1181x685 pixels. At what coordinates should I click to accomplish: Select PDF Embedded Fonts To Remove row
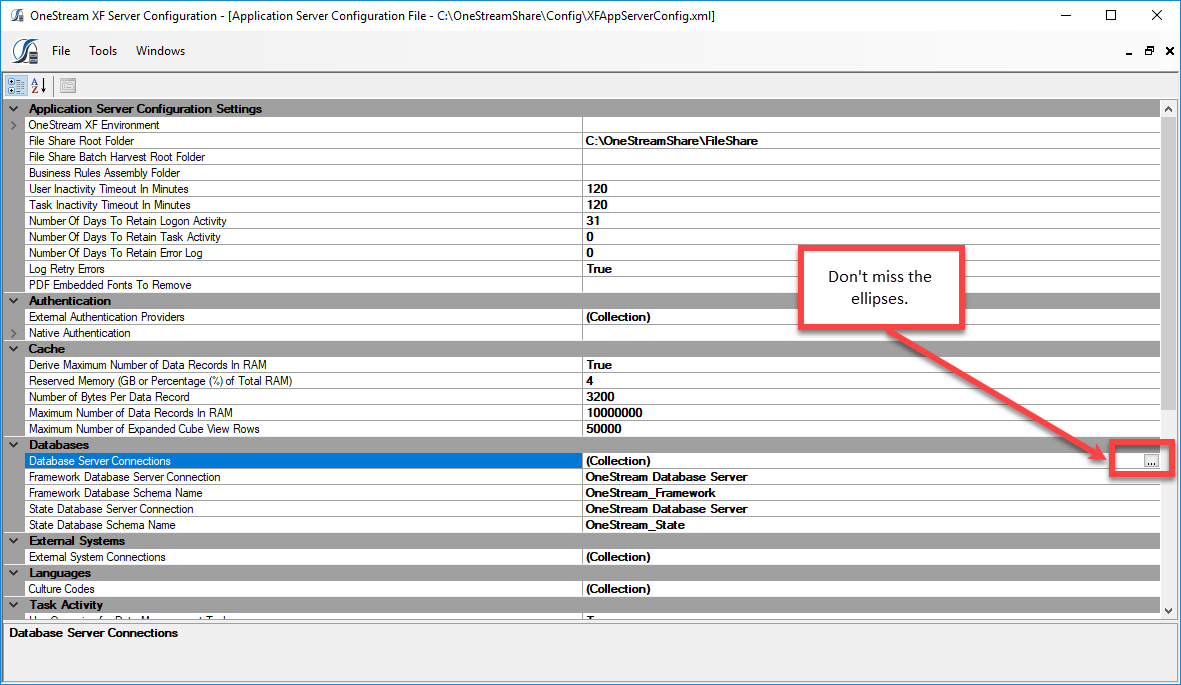(x=593, y=285)
